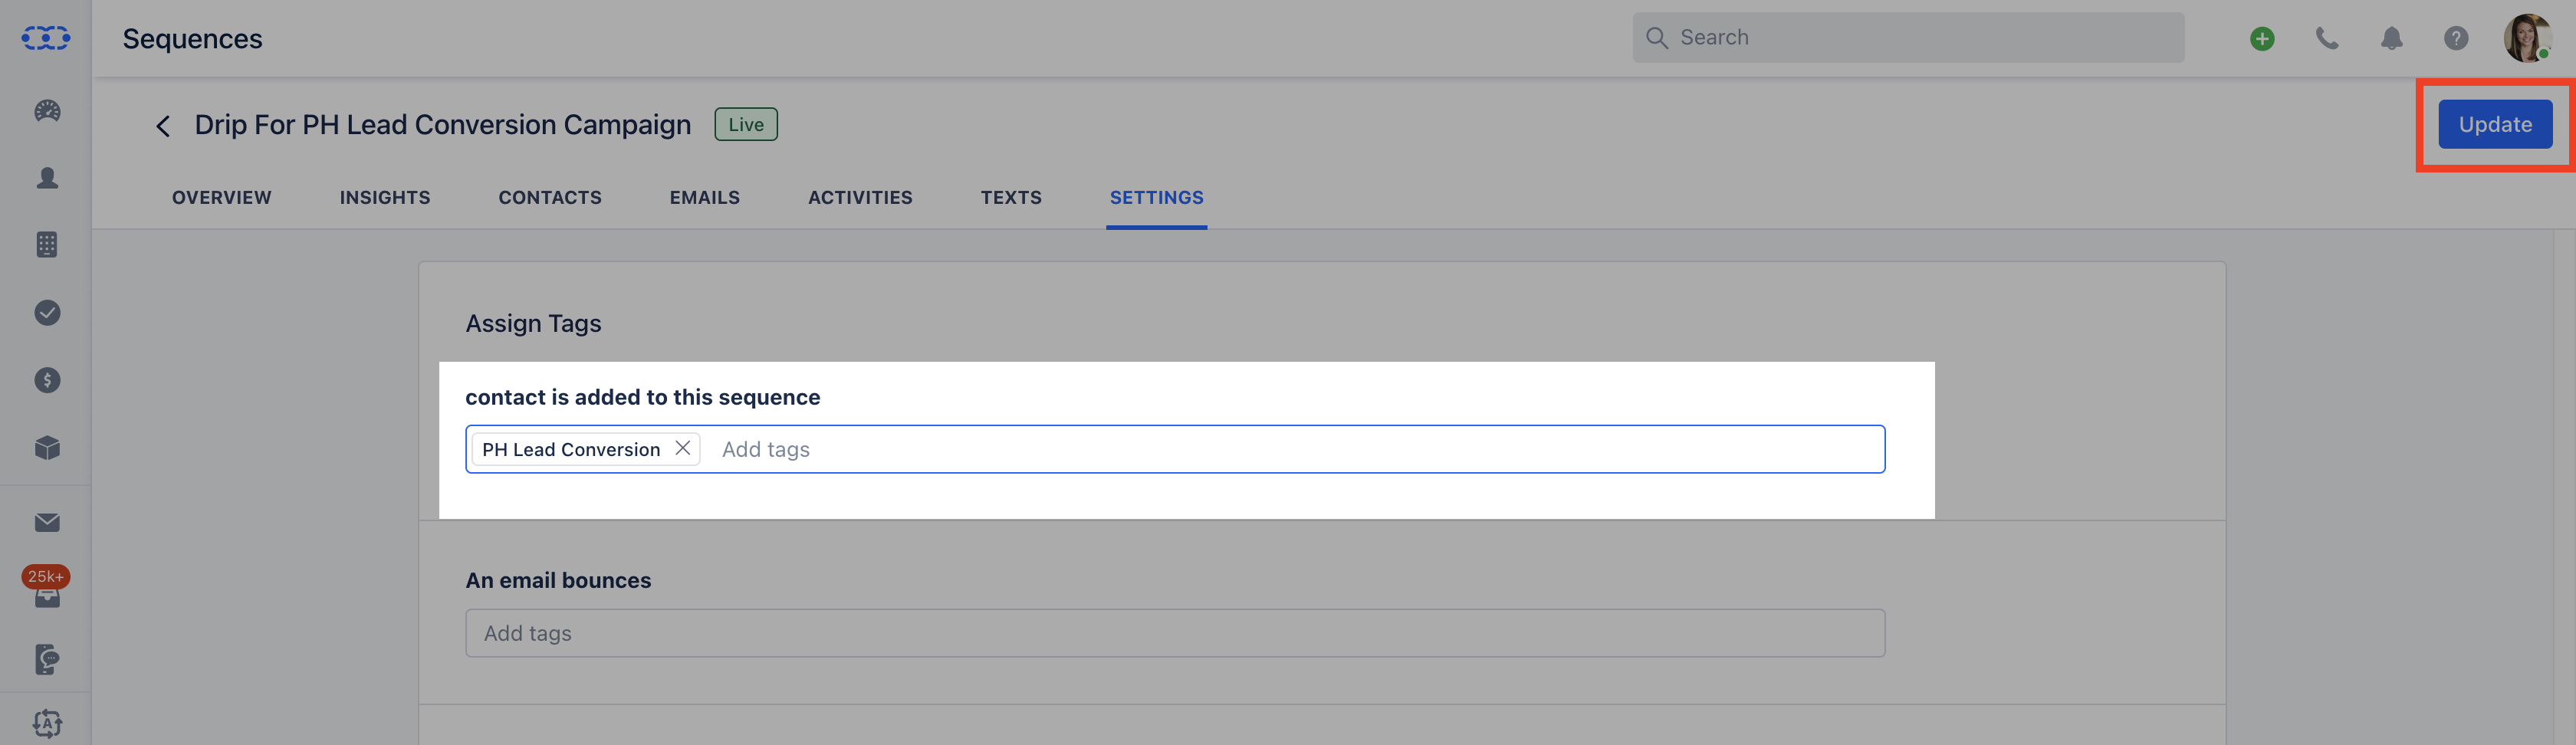This screenshot has height=745, width=2576.
Task: Open the user profile avatar
Action: (x=2527, y=38)
